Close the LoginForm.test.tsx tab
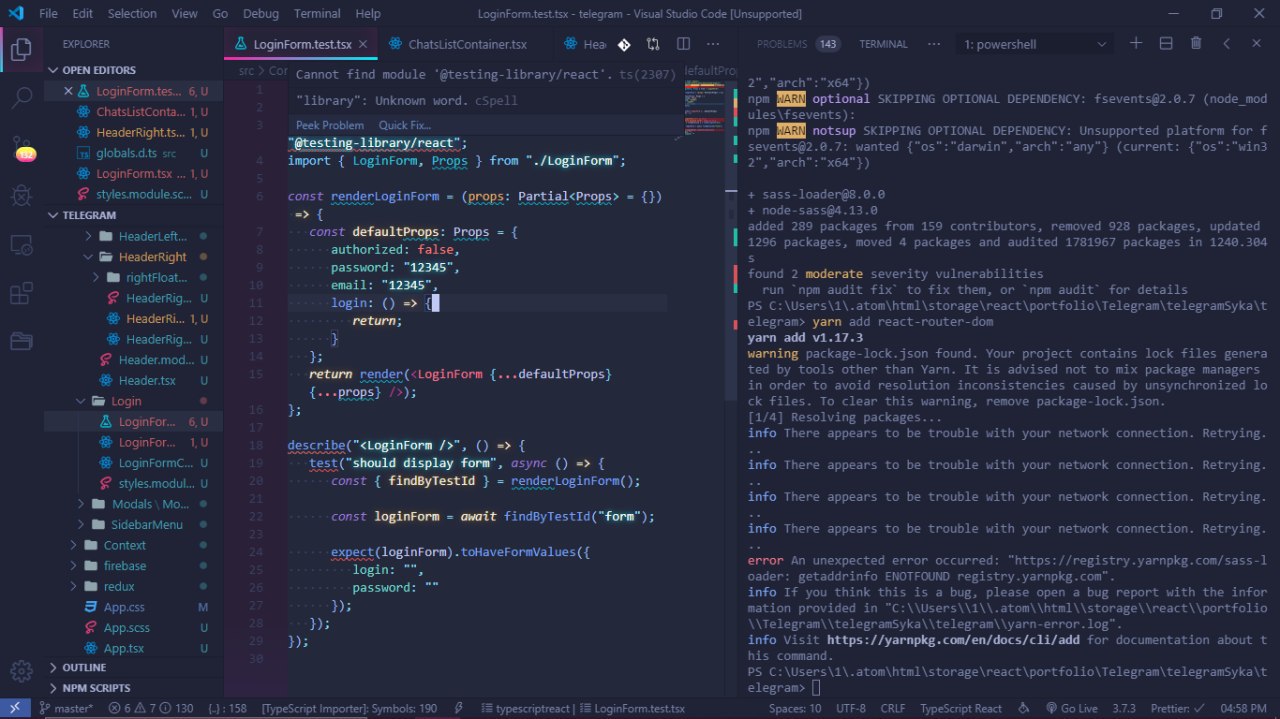 tap(364, 45)
